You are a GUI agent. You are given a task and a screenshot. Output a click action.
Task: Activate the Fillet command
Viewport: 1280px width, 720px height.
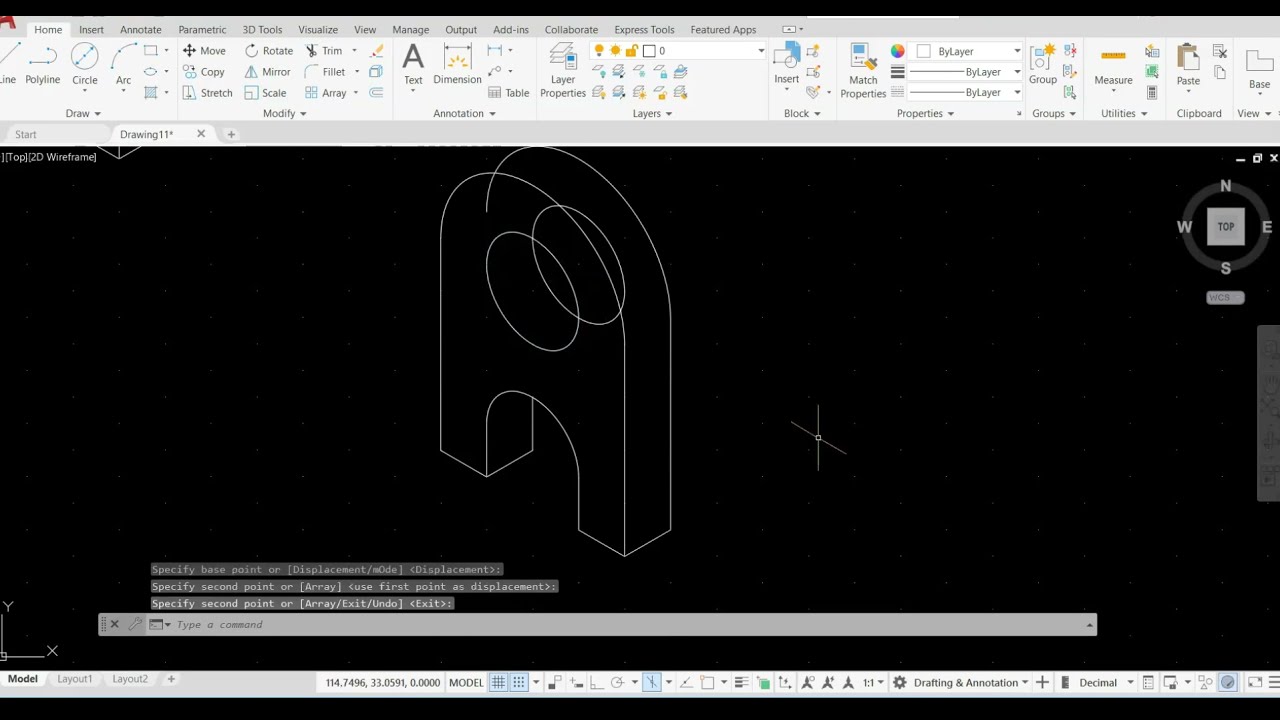click(325, 72)
